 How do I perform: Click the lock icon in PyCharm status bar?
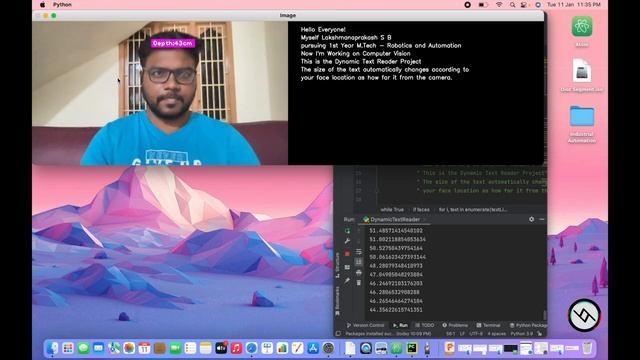[x=540, y=334]
